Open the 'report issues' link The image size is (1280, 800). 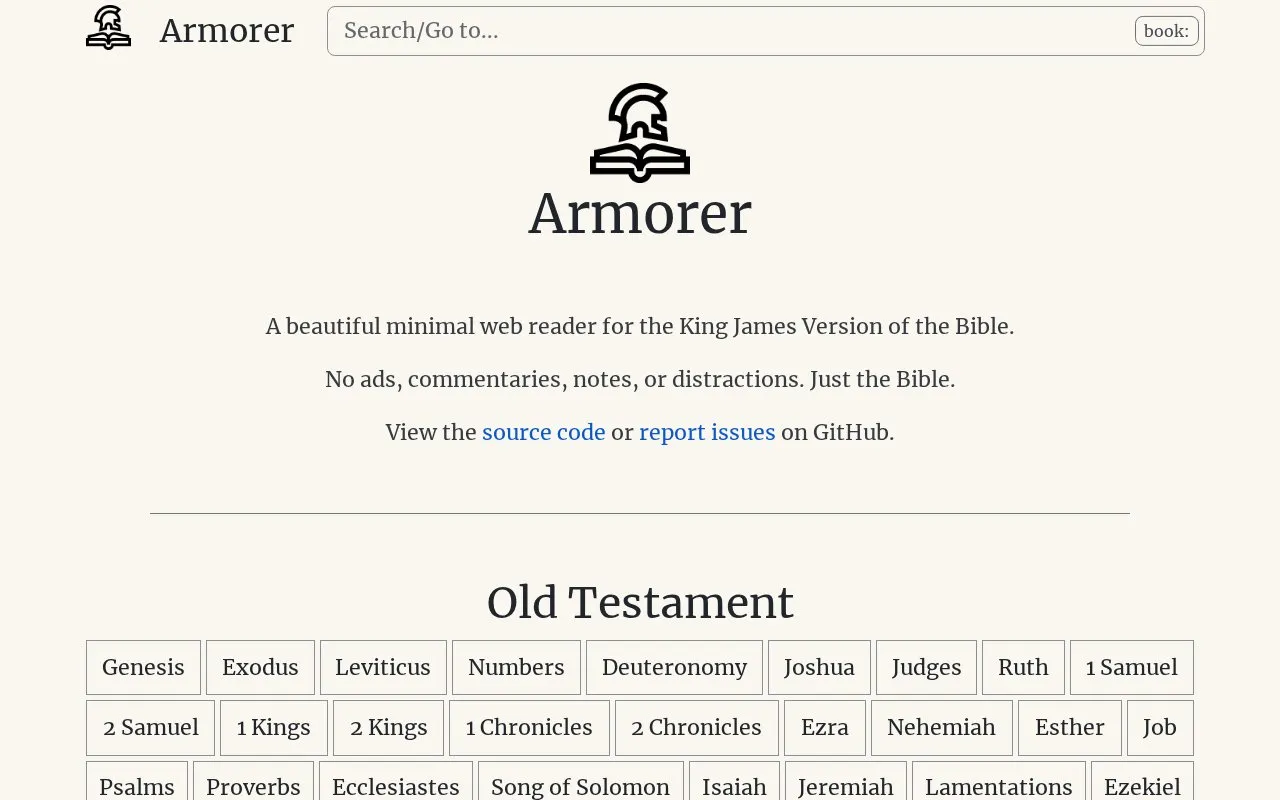tap(707, 432)
